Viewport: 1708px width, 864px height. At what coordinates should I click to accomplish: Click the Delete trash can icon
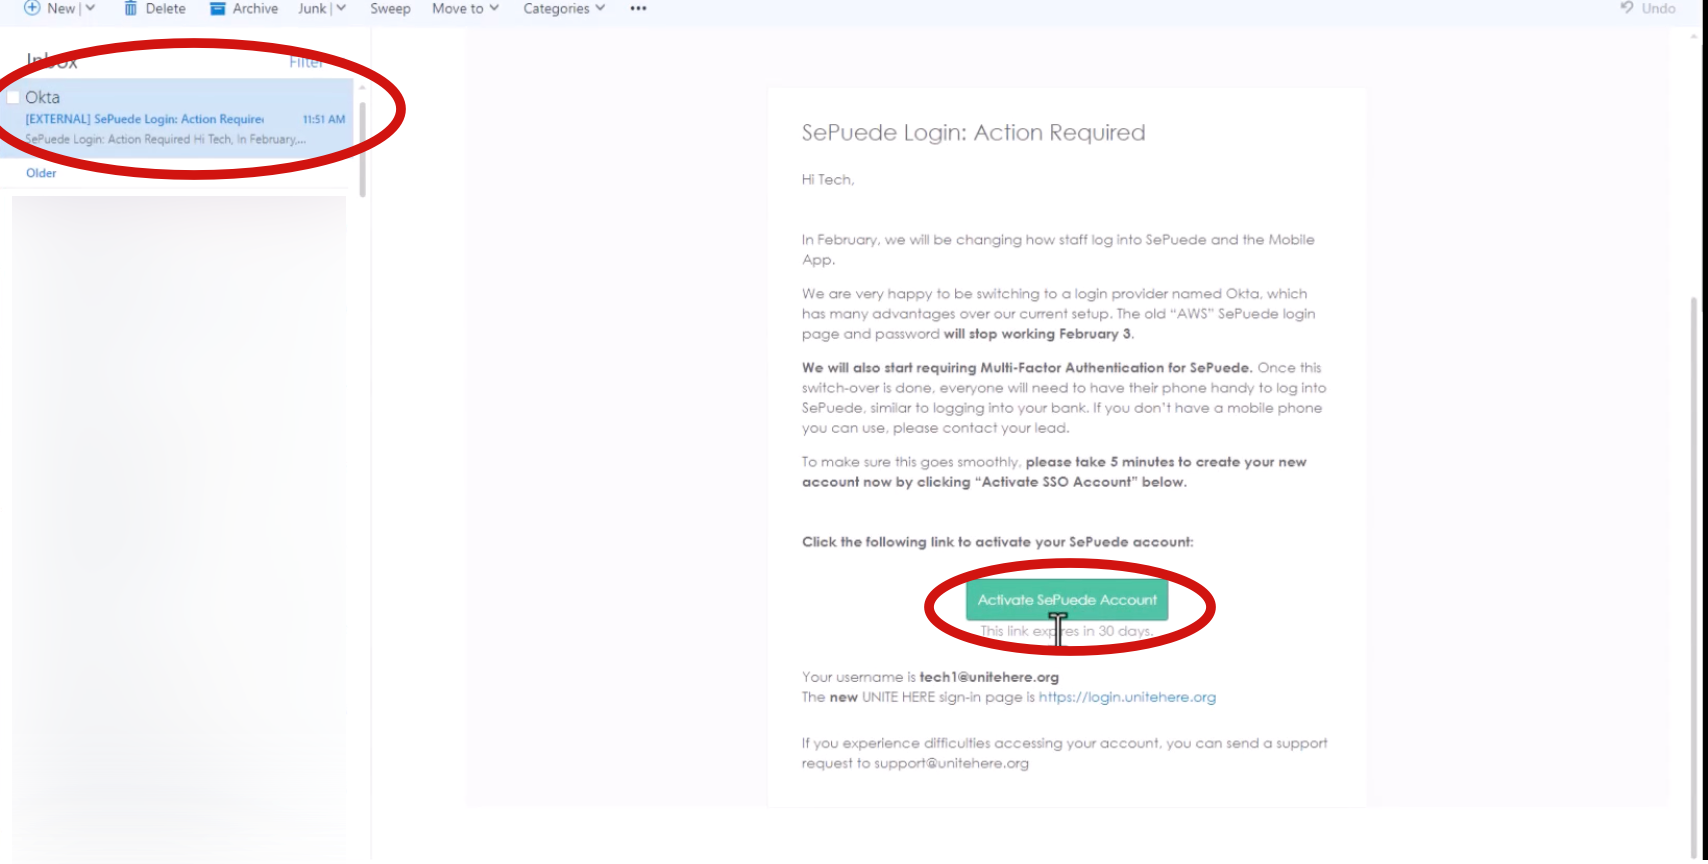(130, 8)
